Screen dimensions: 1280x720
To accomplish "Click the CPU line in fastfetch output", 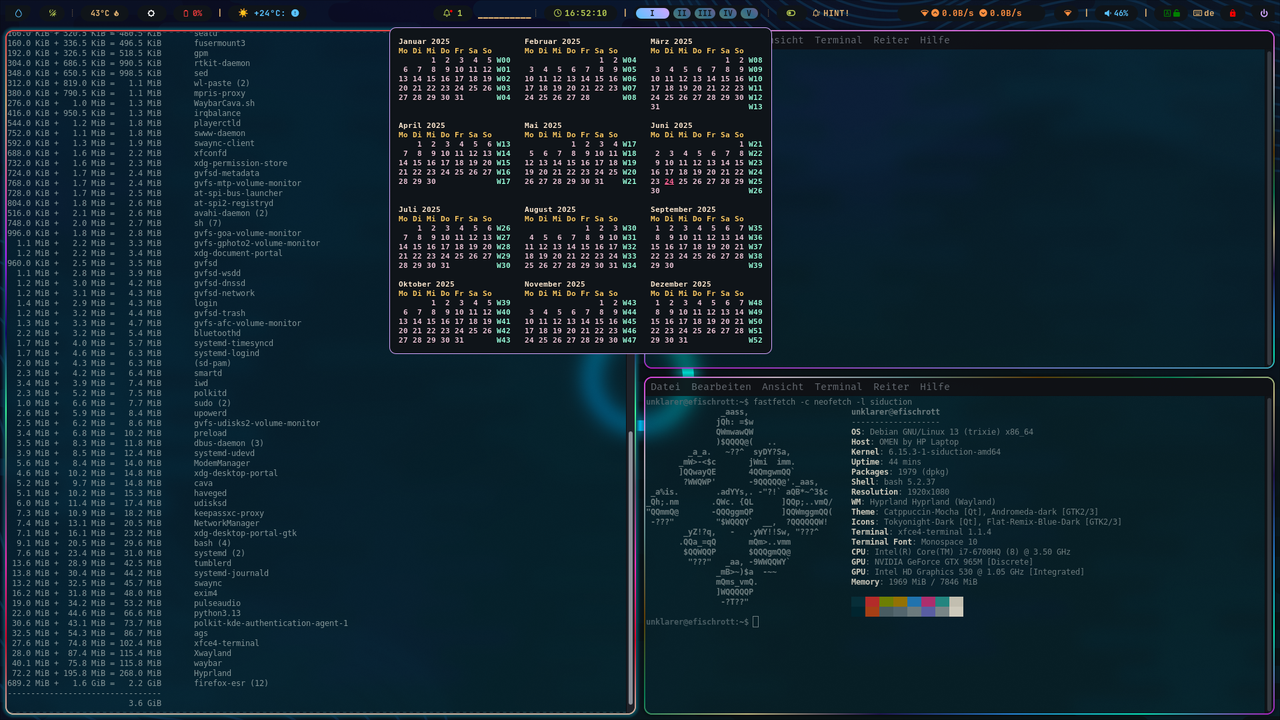I will pos(960,552).
